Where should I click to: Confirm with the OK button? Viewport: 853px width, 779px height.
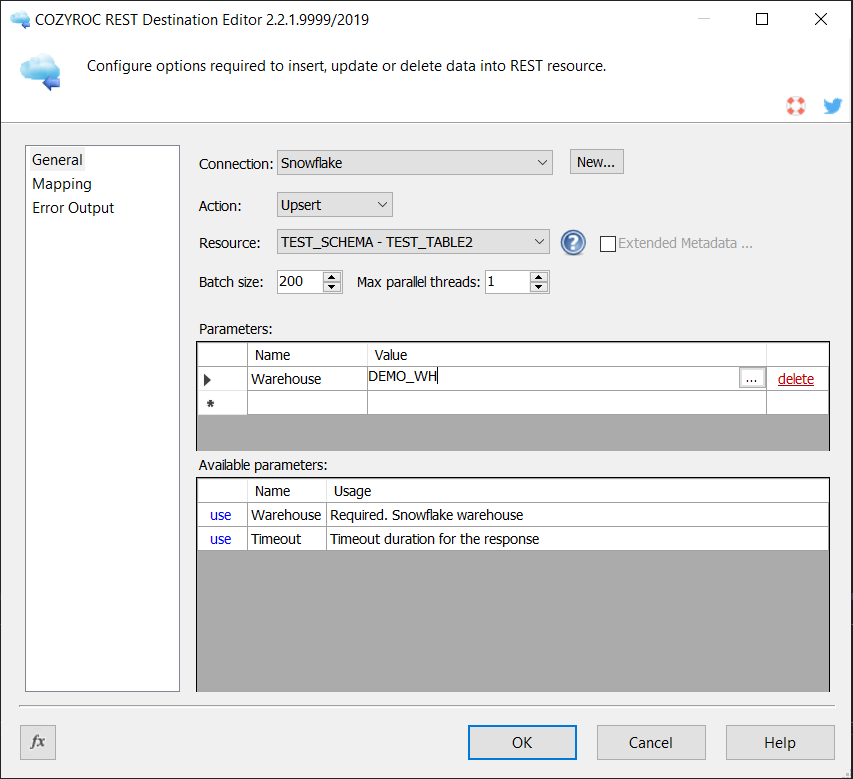(522, 743)
